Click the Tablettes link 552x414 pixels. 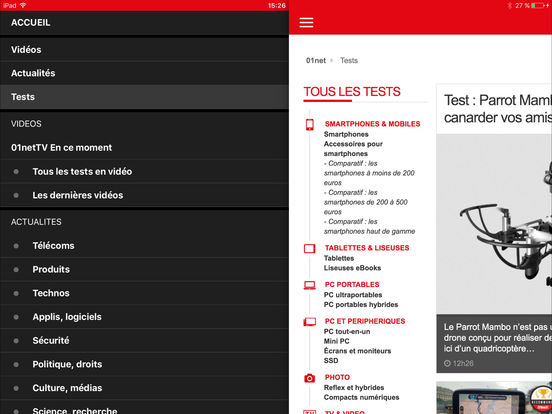click(x=339, y=258)
